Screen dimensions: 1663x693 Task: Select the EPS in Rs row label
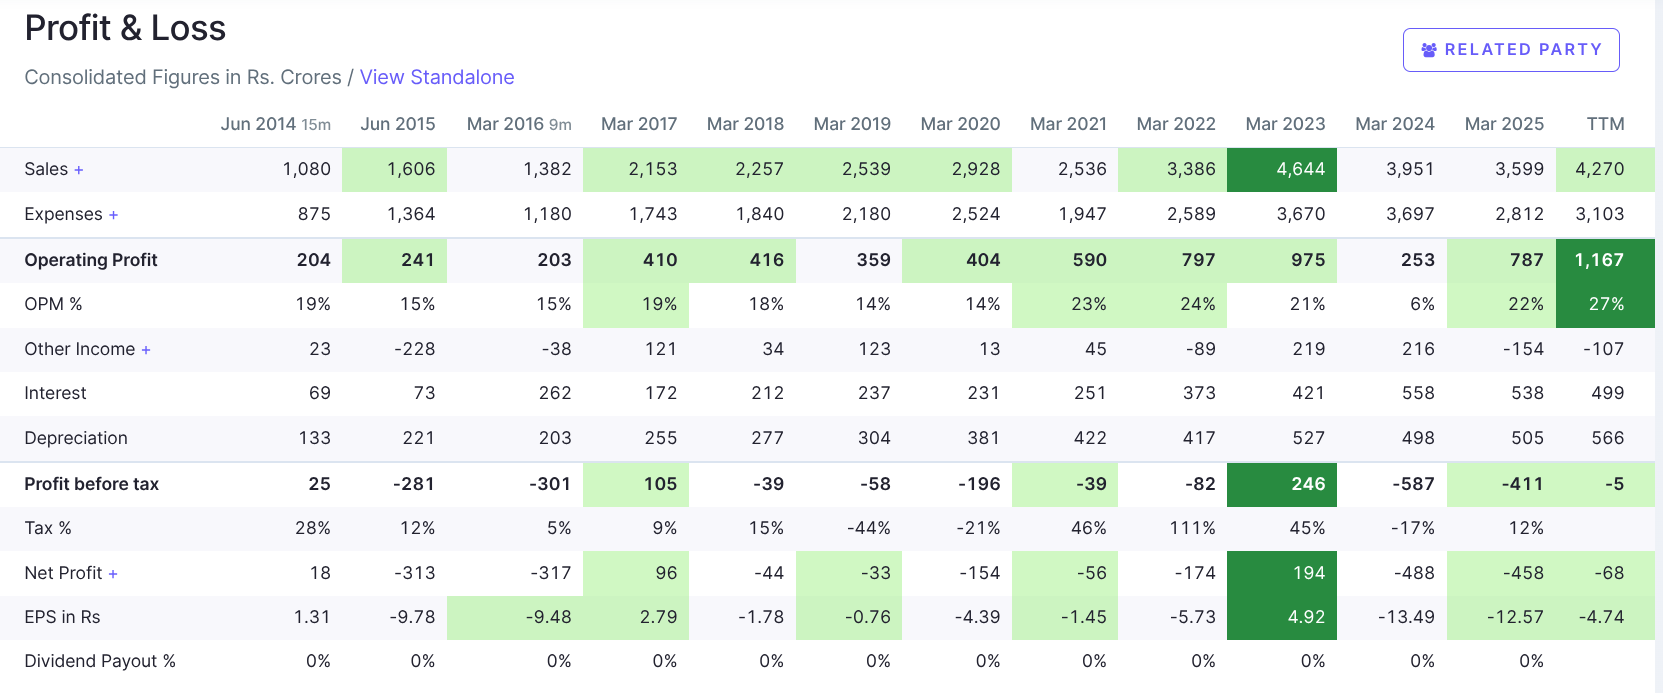62,617
